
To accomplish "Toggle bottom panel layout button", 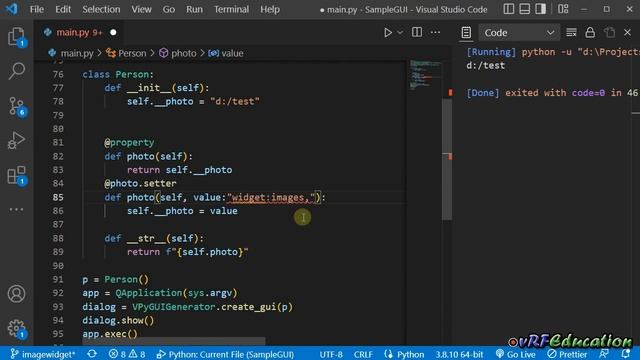I will [x=525, y=9].
